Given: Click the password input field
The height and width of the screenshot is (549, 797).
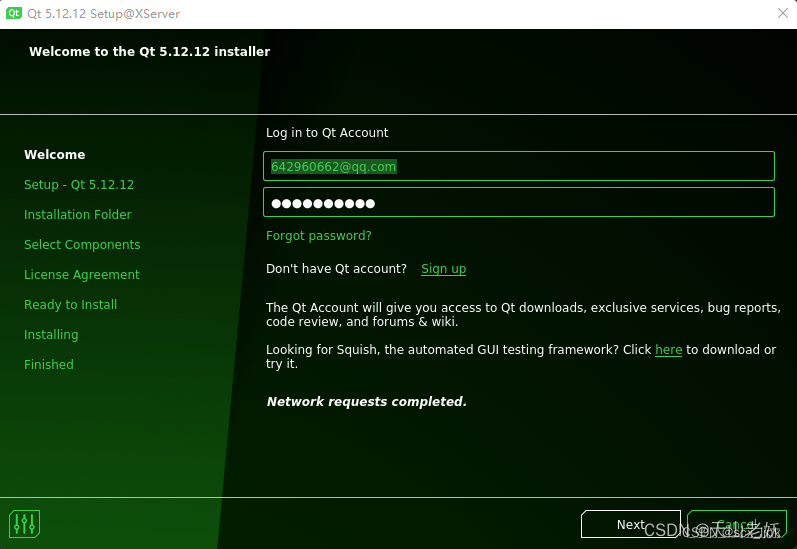Looking at the screenshot, I should [518, 202].
